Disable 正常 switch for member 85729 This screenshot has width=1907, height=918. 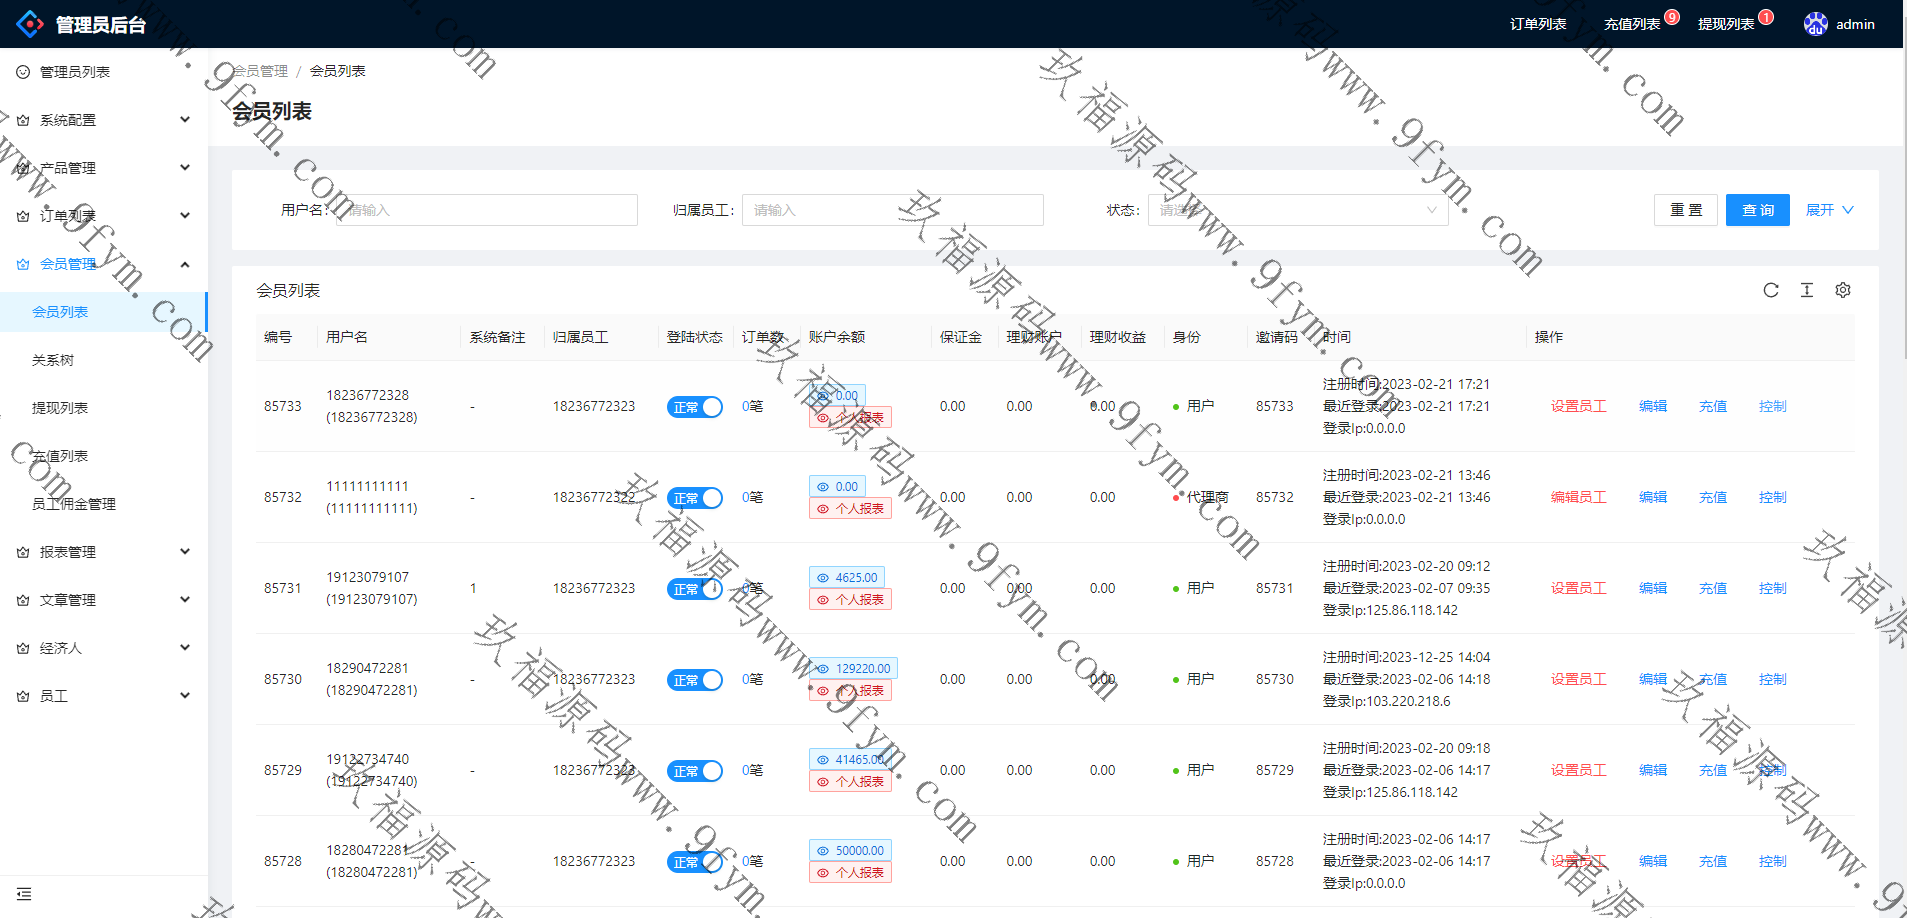(694, 771)
